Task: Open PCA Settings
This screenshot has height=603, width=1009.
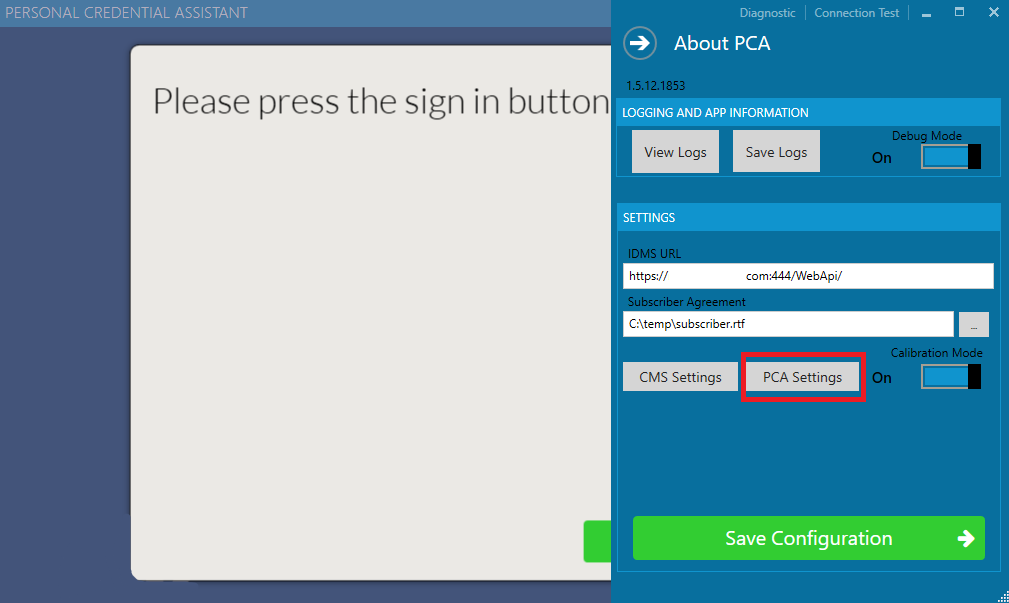Action: tap(802, 377)
